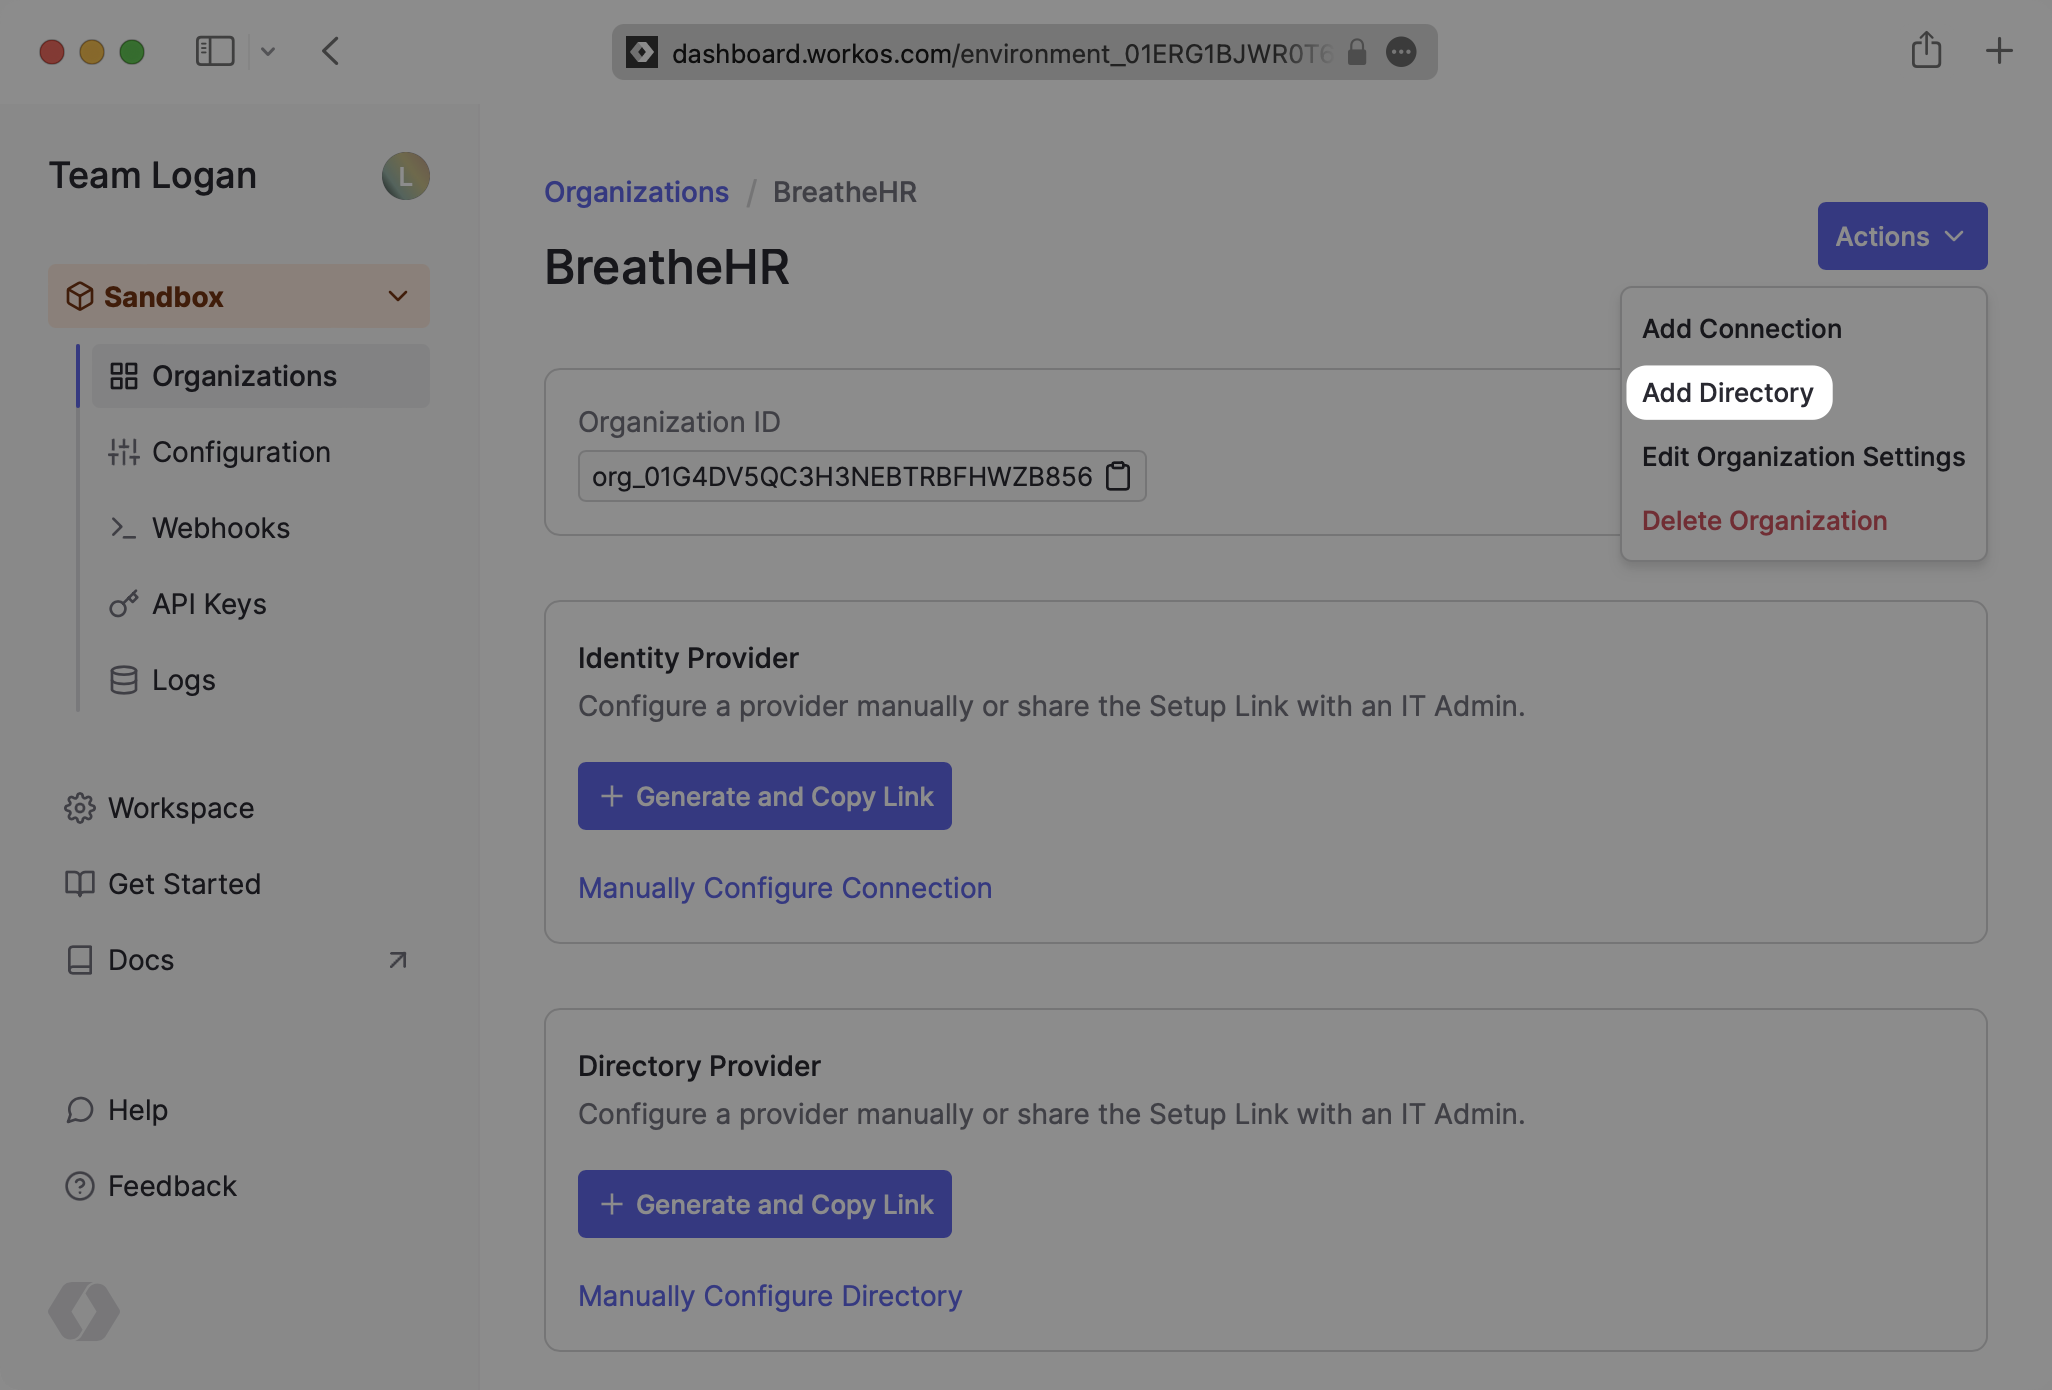The height and width of the screenshot is (1390, 2052).
Task: Click the Organization ID field
Action: pyautogui.click(x=842, y=476)
